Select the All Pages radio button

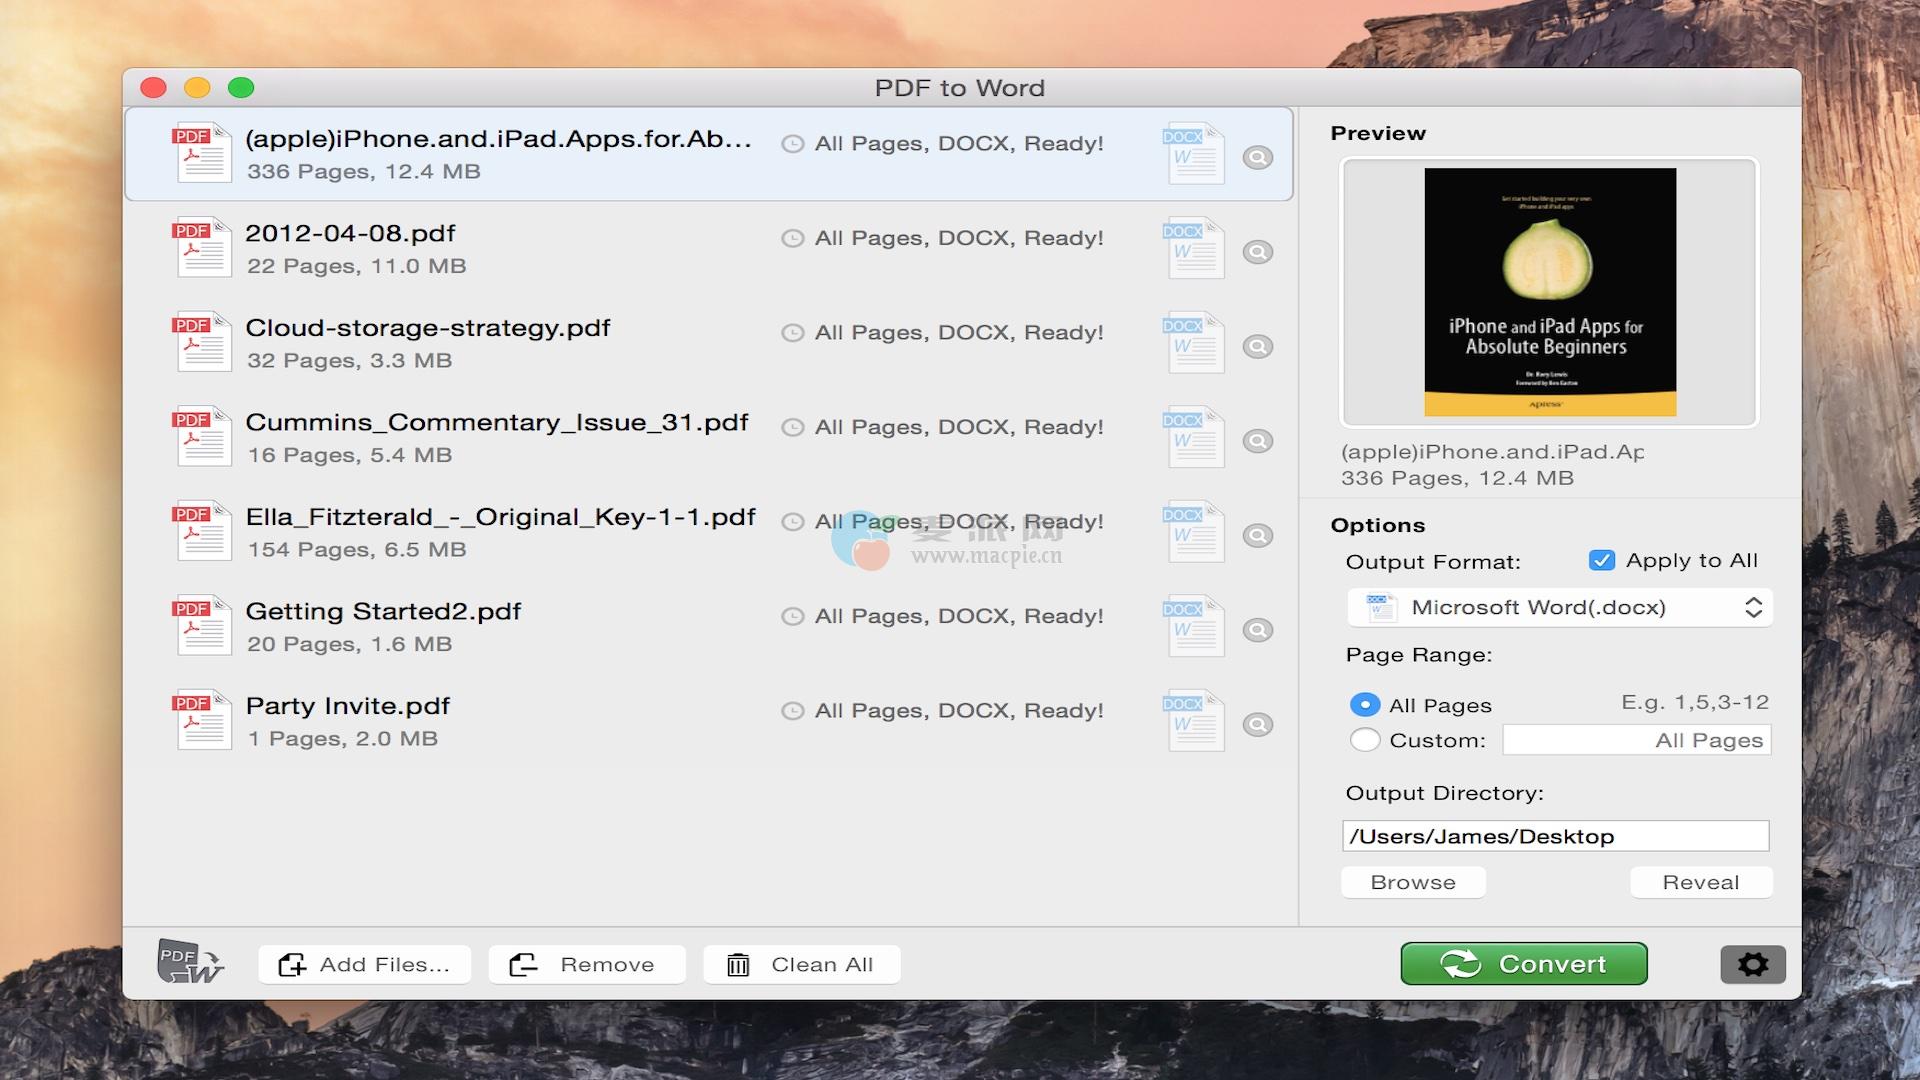(x=1364, y=705)
